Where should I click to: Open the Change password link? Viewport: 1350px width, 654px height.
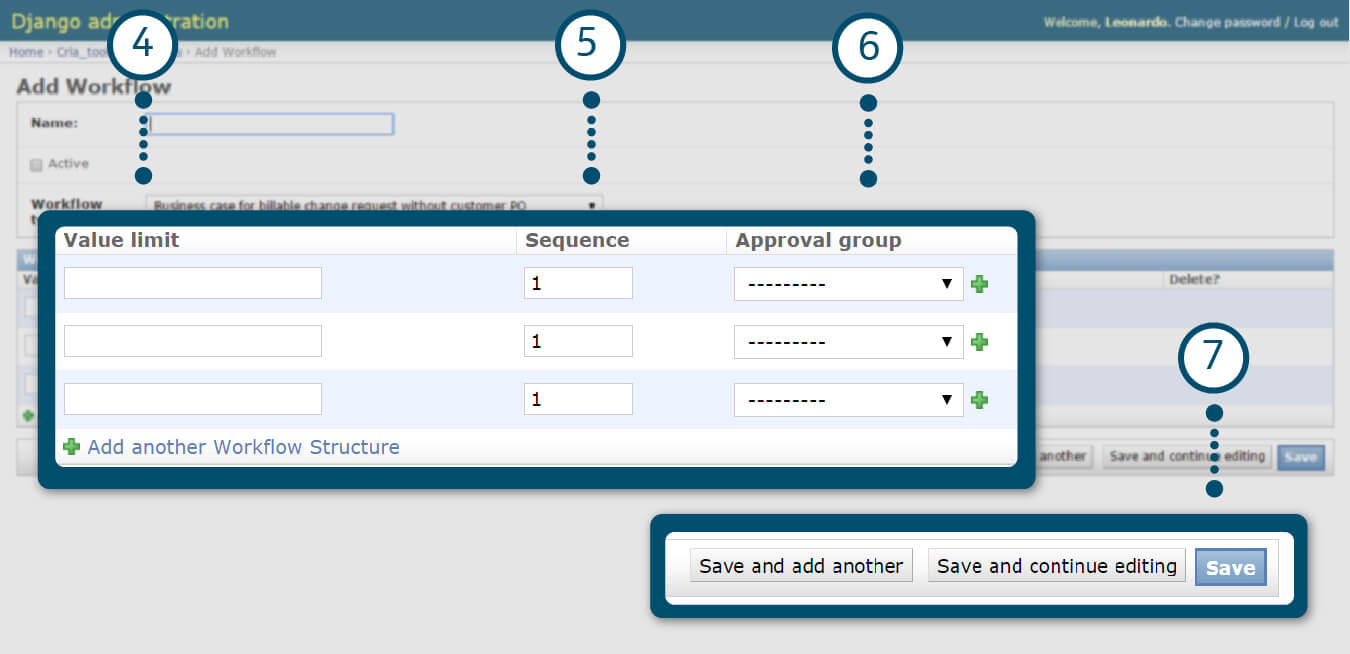click(x=1227, y=22)
